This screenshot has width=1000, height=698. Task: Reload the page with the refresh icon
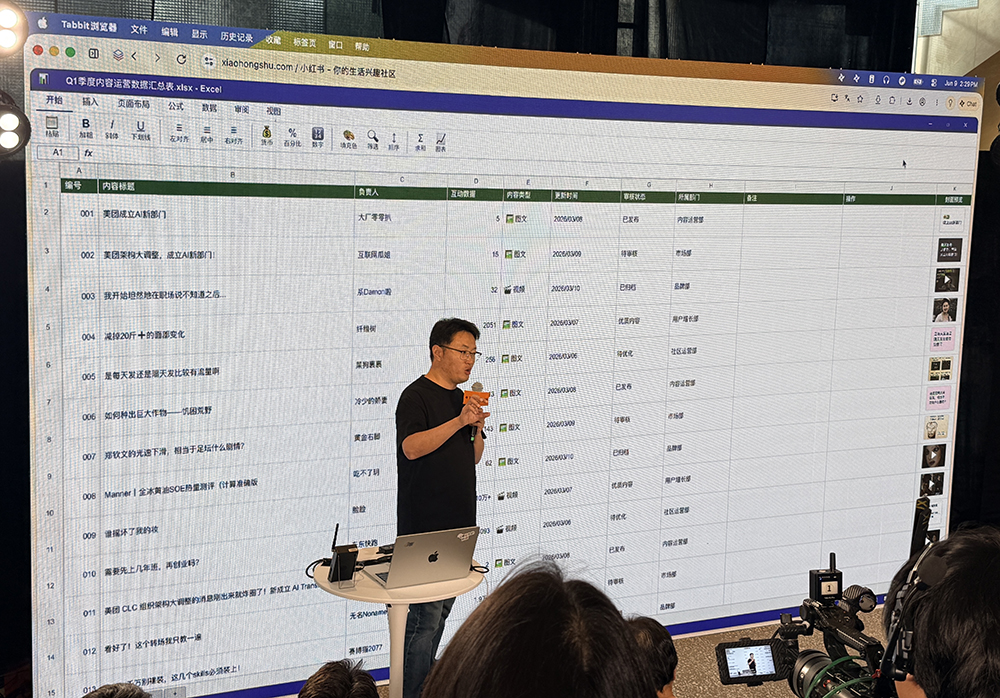(181, 59)
